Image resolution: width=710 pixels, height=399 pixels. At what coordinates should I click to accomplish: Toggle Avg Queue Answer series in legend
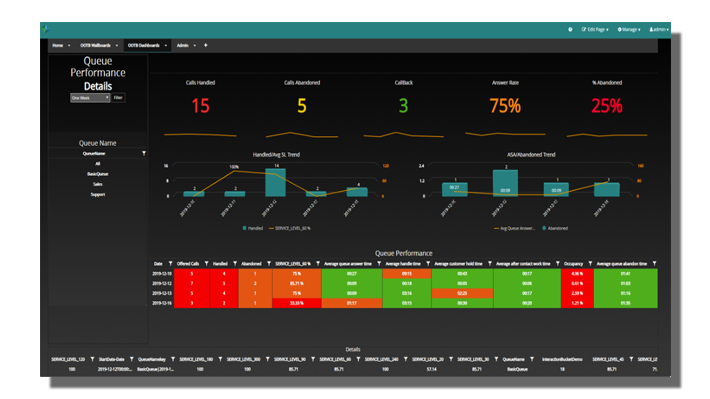click(x=514, y=228)
